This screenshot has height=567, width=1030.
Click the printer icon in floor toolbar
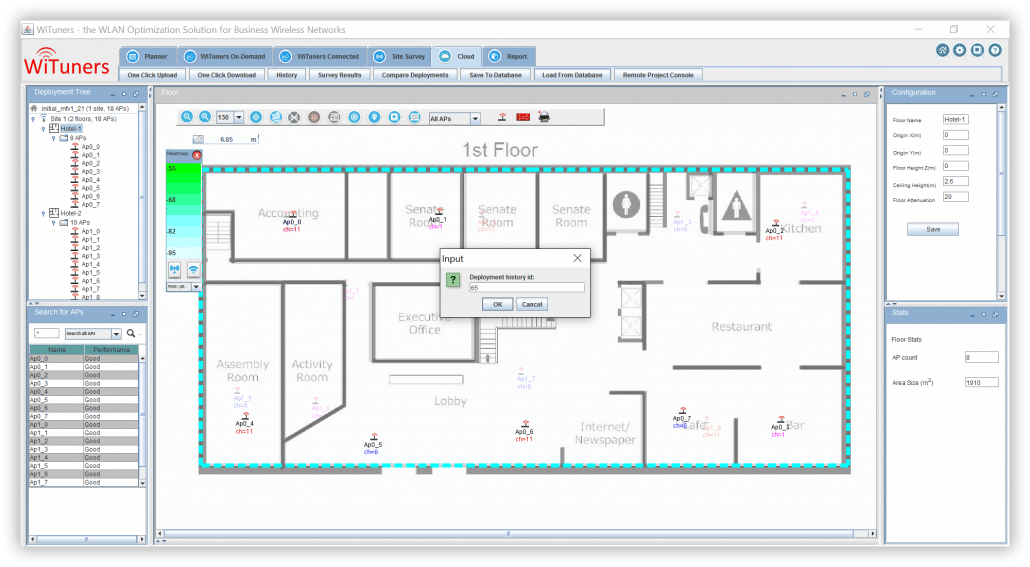(x=544, y=117)
